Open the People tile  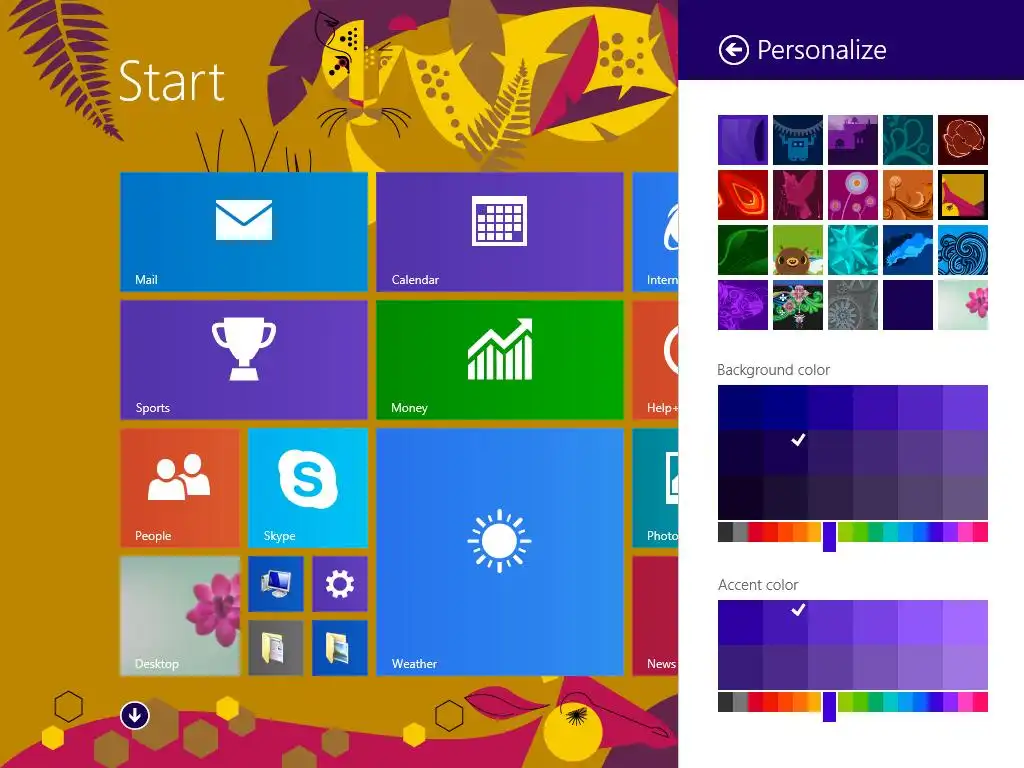[x=180, y=488]
